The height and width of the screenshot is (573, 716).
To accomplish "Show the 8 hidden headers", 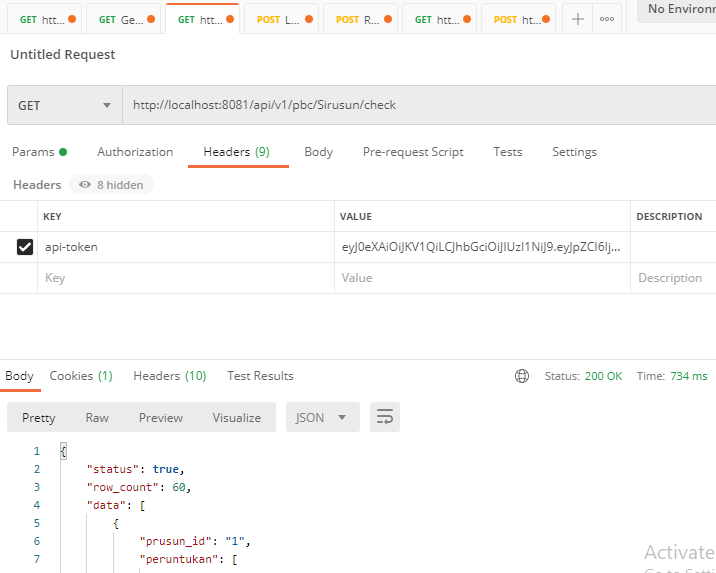I will (x=111, y=185).
